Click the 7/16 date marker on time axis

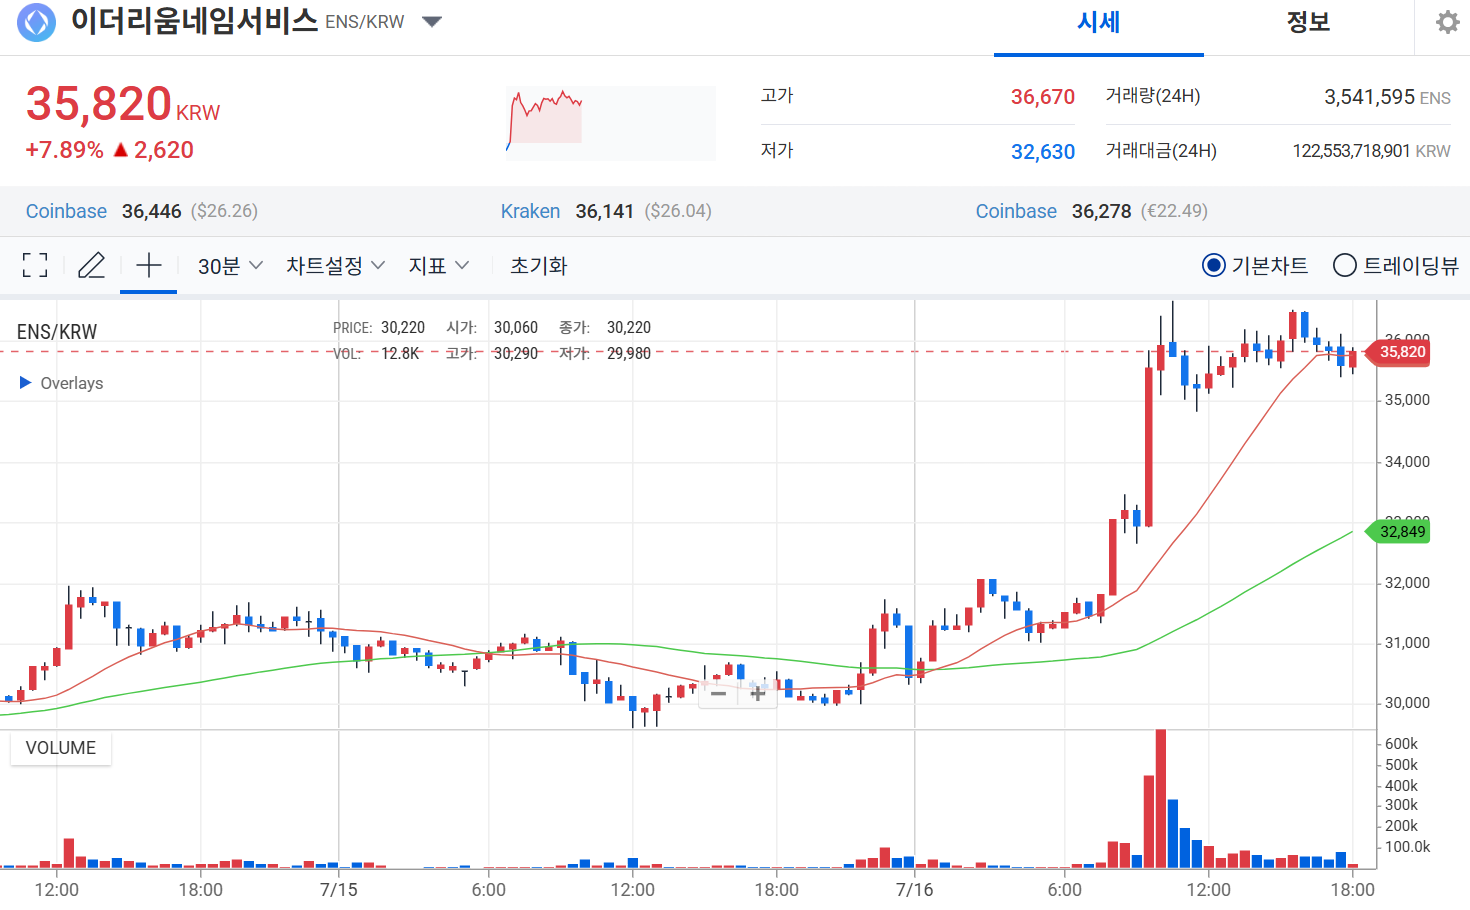tap(914, 889)
